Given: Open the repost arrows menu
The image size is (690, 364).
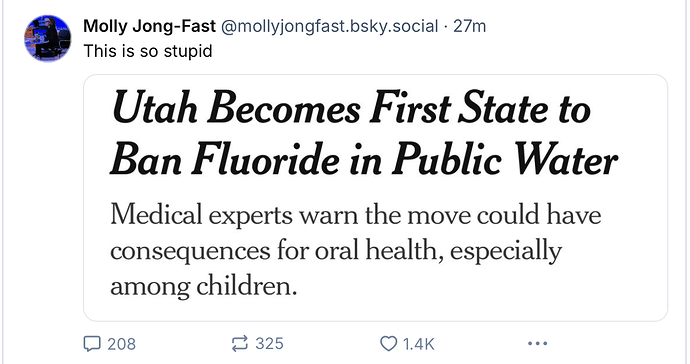Looking at the screenshot, I should 240,344.
